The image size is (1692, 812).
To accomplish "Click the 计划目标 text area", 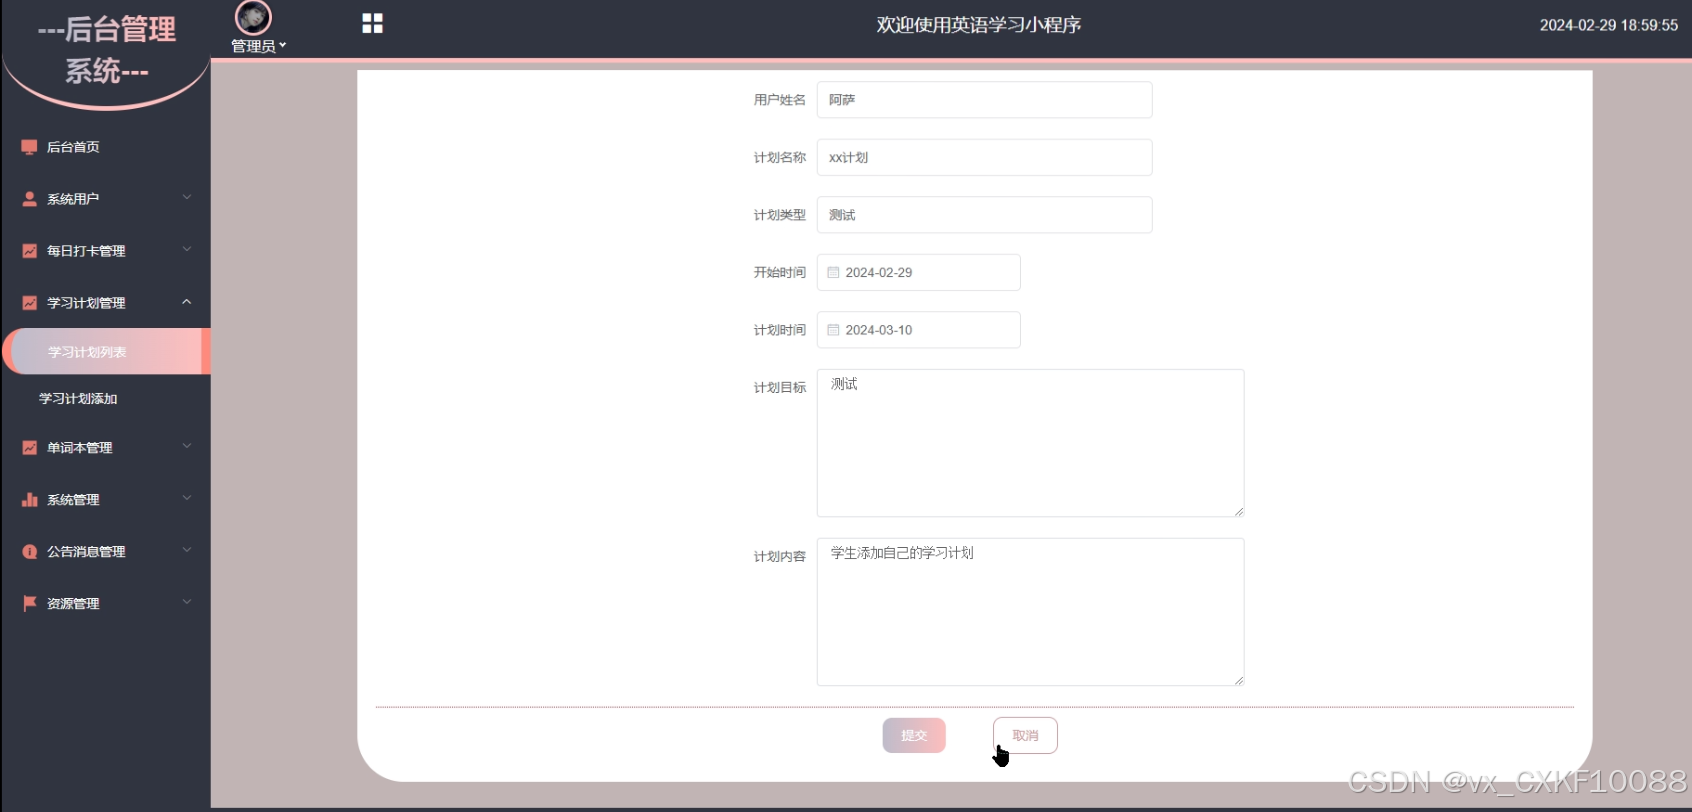I will (x=1030, y=443).
